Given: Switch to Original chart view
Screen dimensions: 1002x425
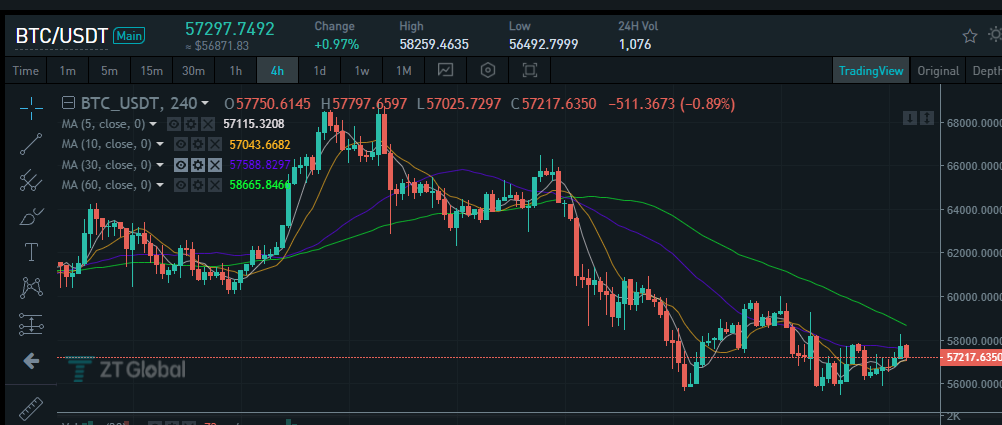Looking at the screenshot, I should 938,70.
